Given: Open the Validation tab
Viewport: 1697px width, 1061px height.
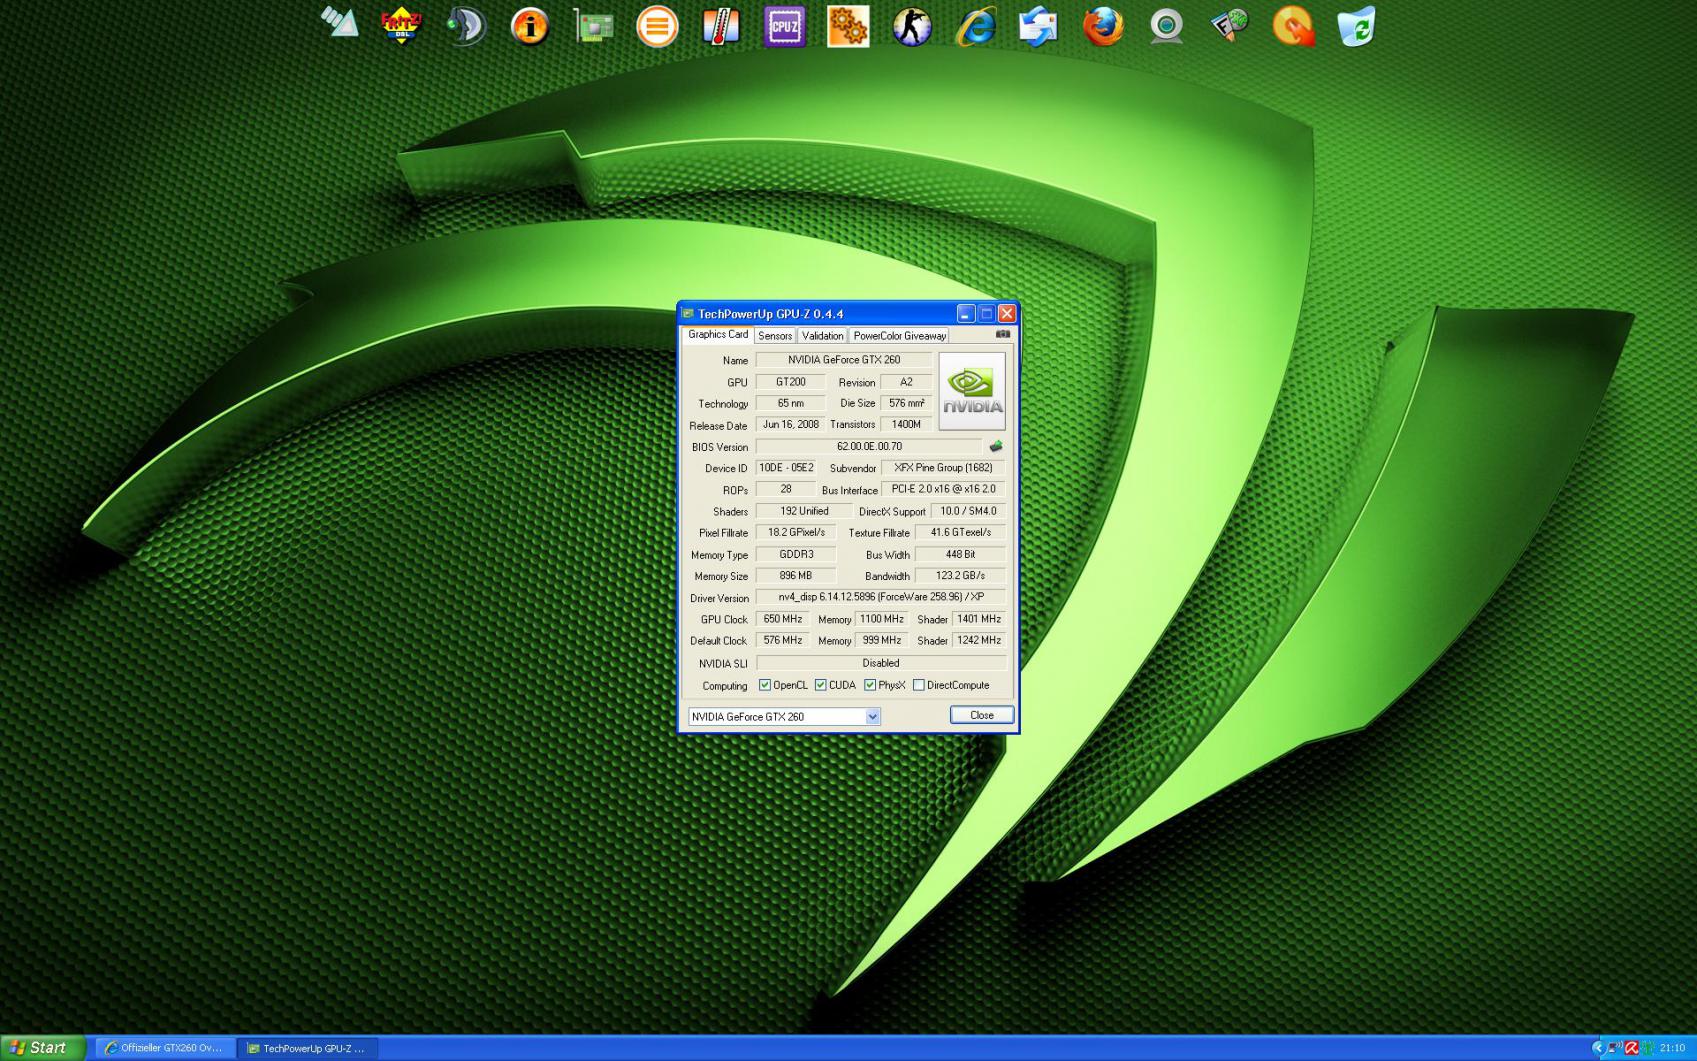Looking at the screenshot, I should (822, 336).
